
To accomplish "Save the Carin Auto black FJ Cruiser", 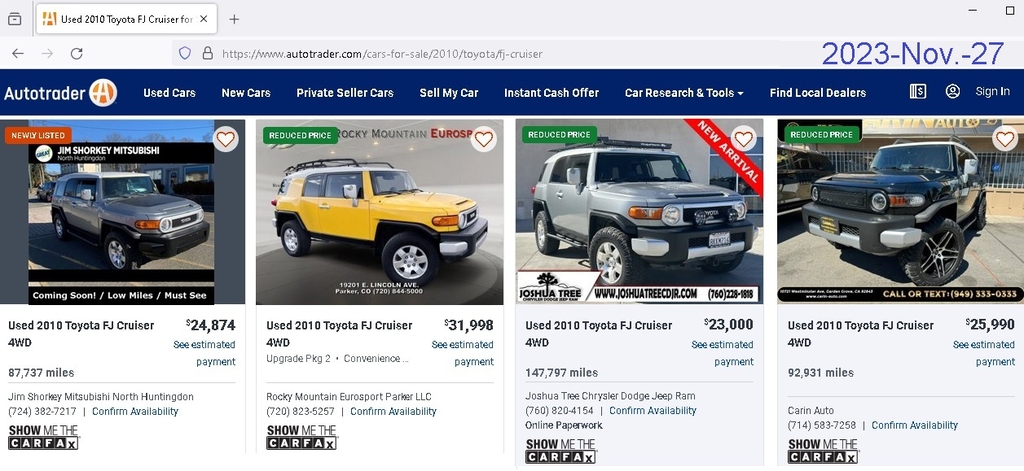I will [x=1005, y=139].
